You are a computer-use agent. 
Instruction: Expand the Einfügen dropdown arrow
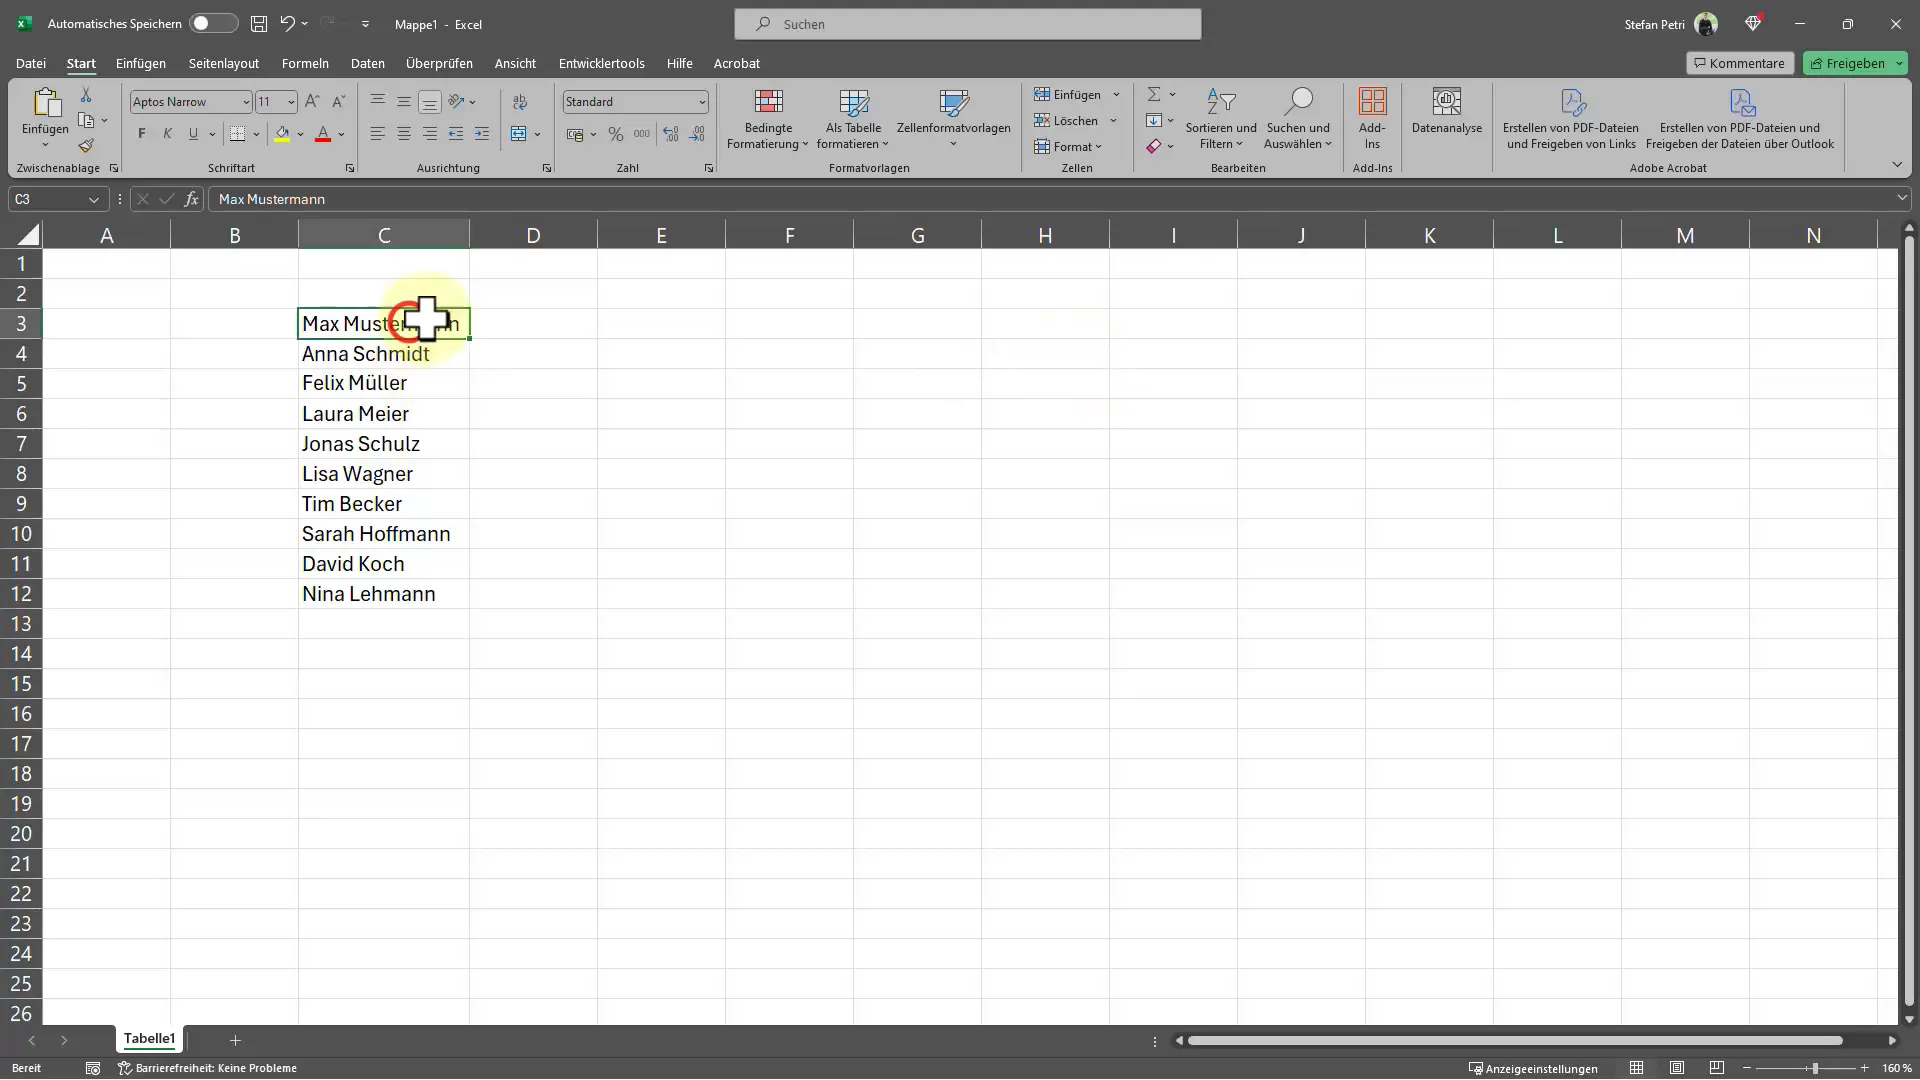pyautogui.click(x=1114, y=94)
